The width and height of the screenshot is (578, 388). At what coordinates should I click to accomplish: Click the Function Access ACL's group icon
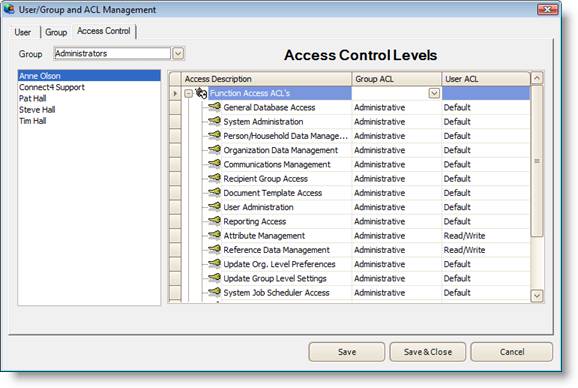(x=201, y=93)
